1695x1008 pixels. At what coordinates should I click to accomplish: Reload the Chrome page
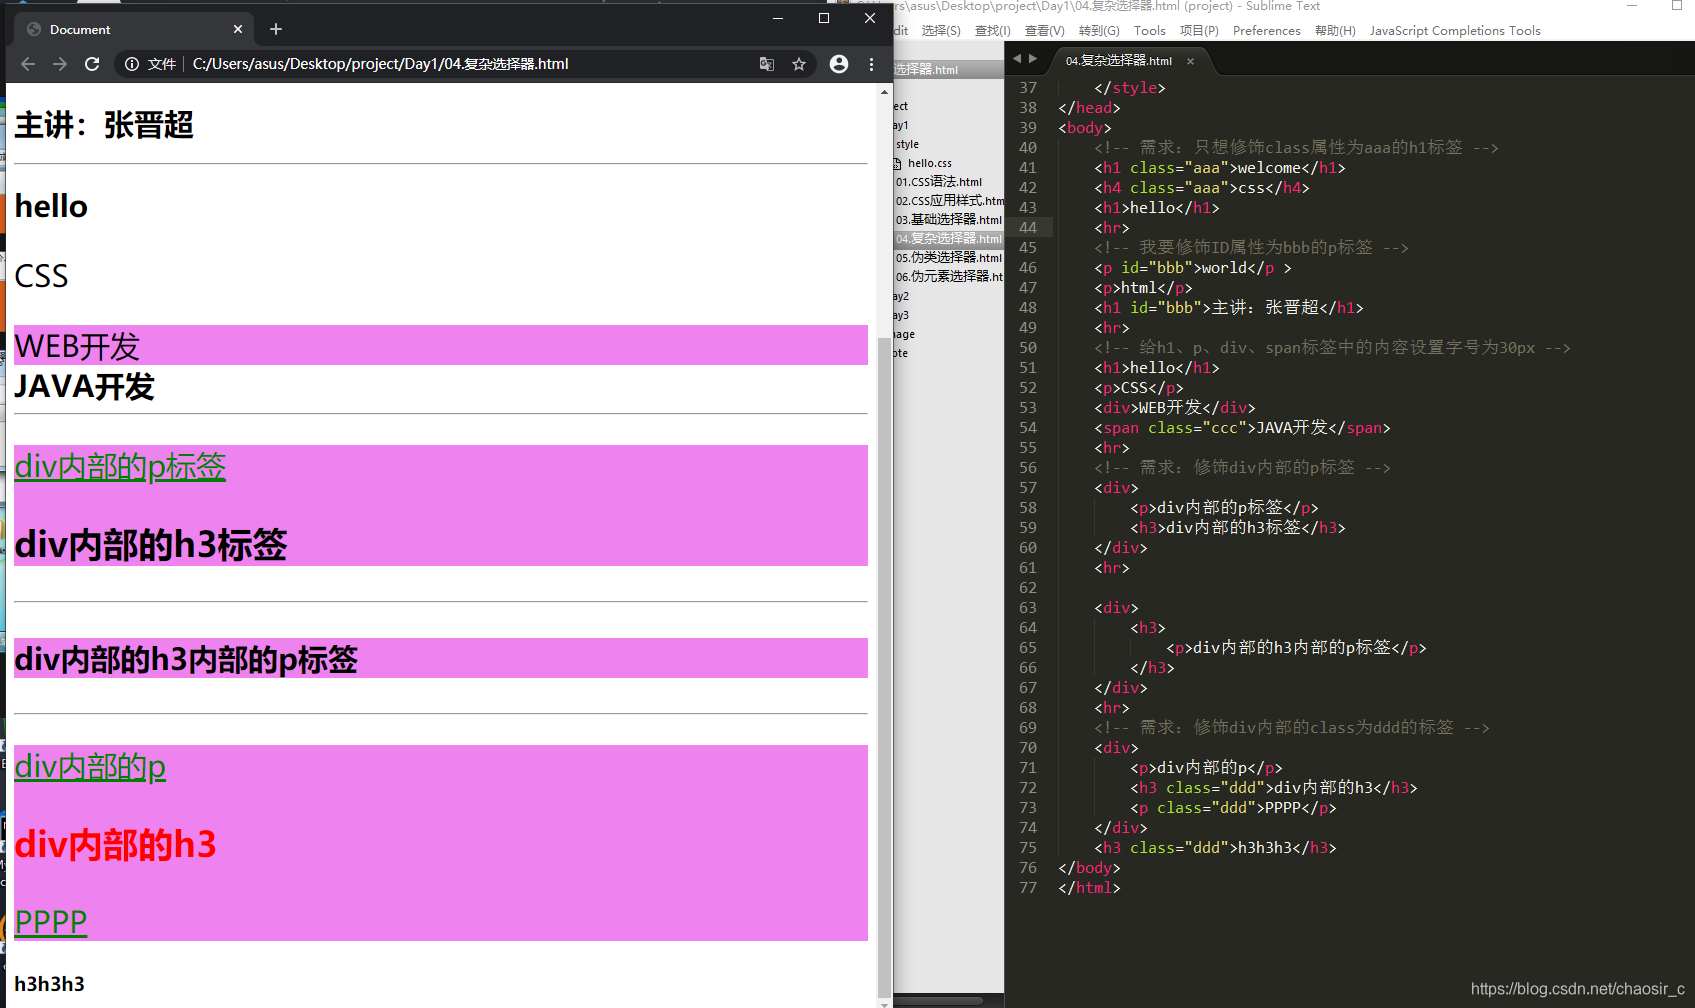[92, 64]
